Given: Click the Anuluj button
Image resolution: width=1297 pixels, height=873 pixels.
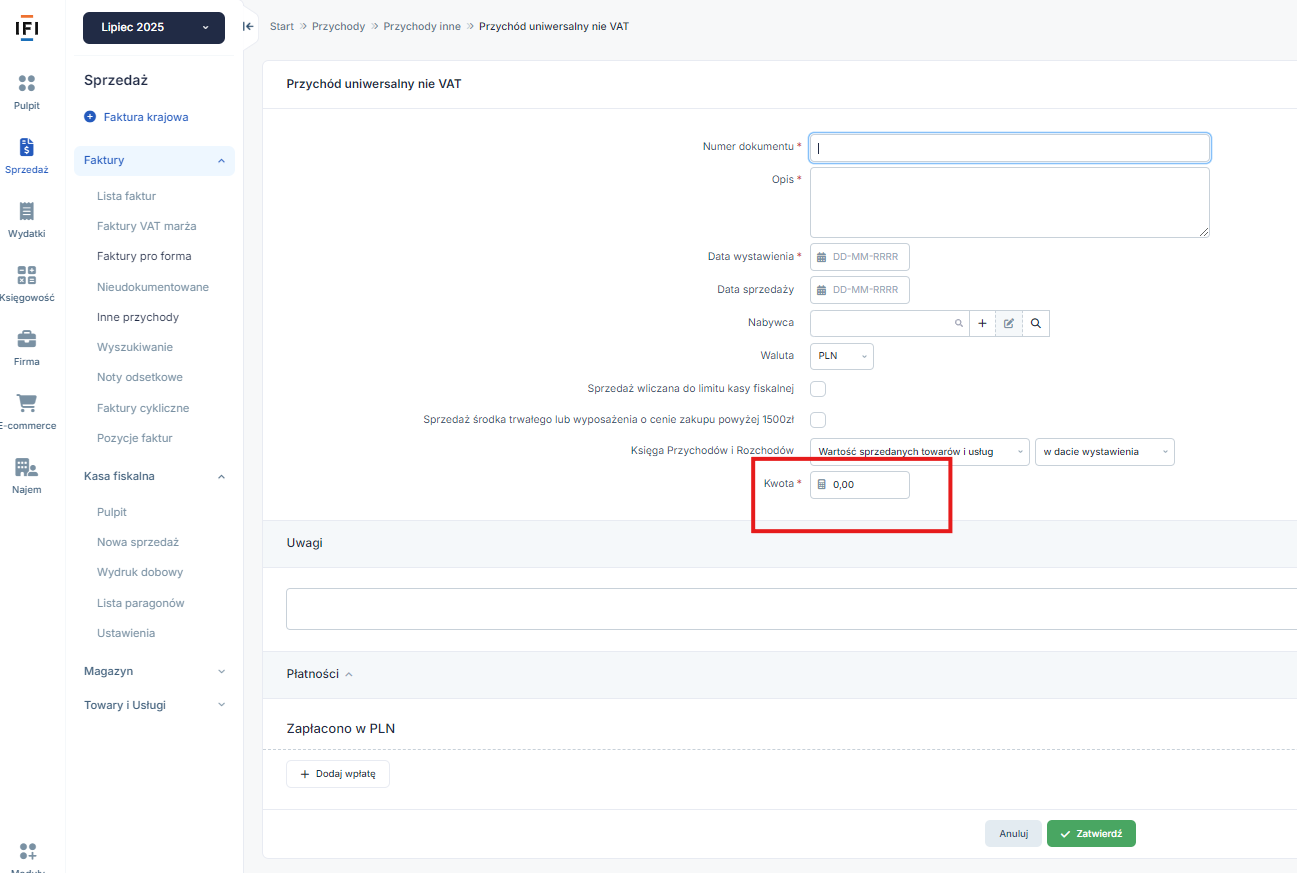Looking at the screenshot, I should tap(1014, 834).
